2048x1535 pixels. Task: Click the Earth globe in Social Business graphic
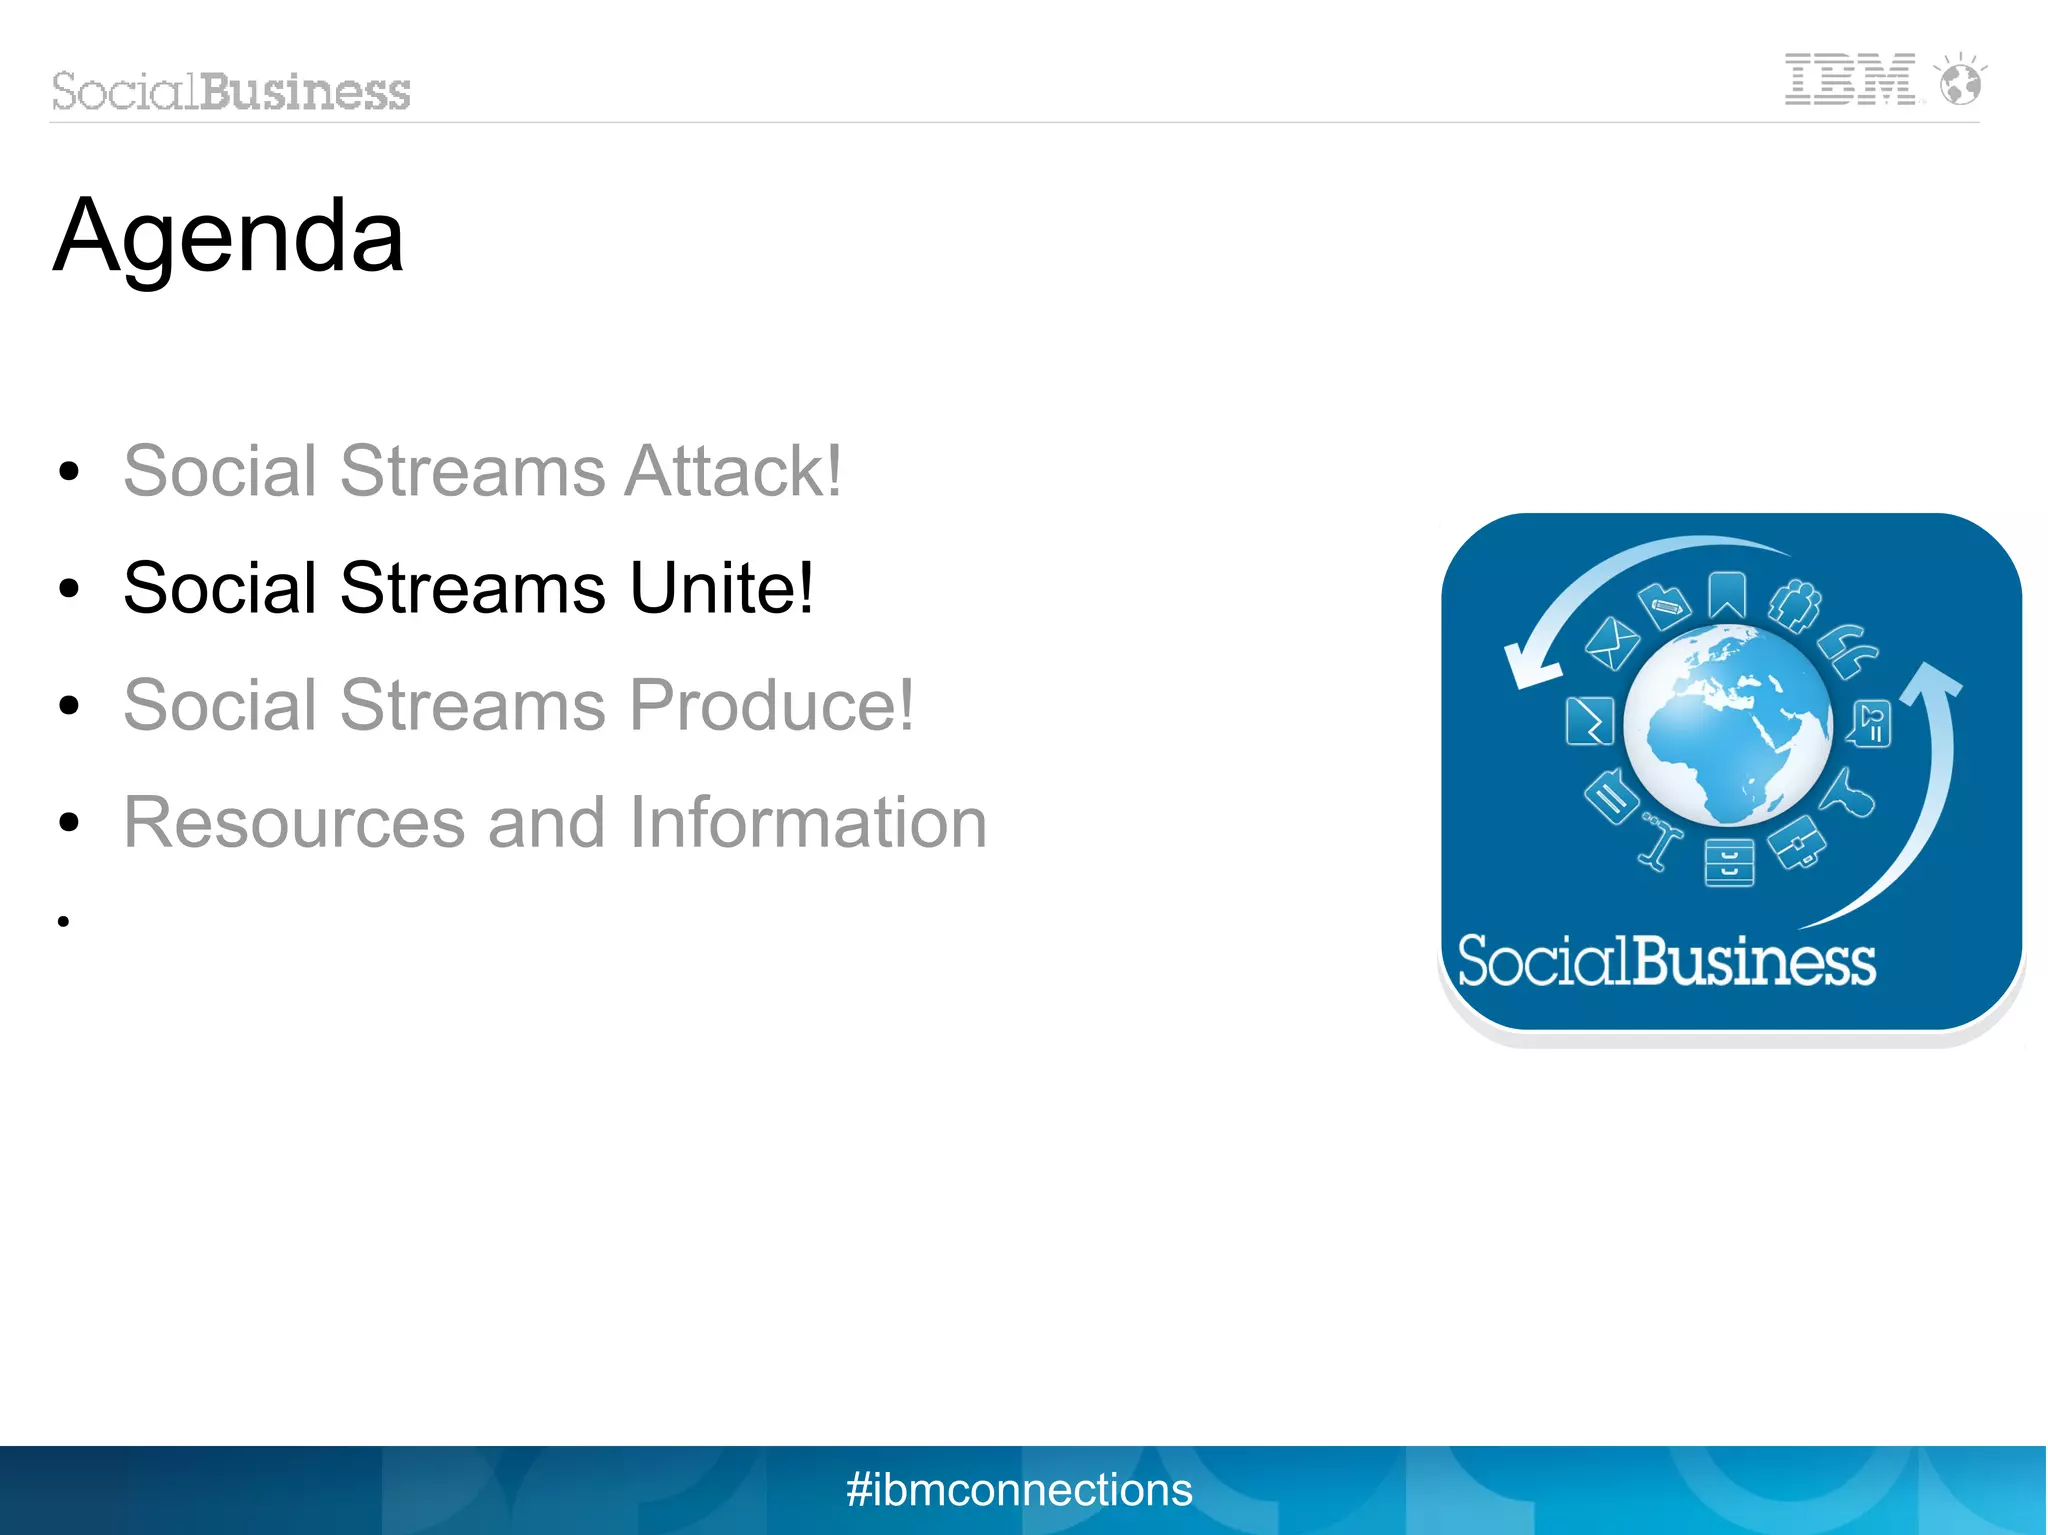tap(1728, 725)
